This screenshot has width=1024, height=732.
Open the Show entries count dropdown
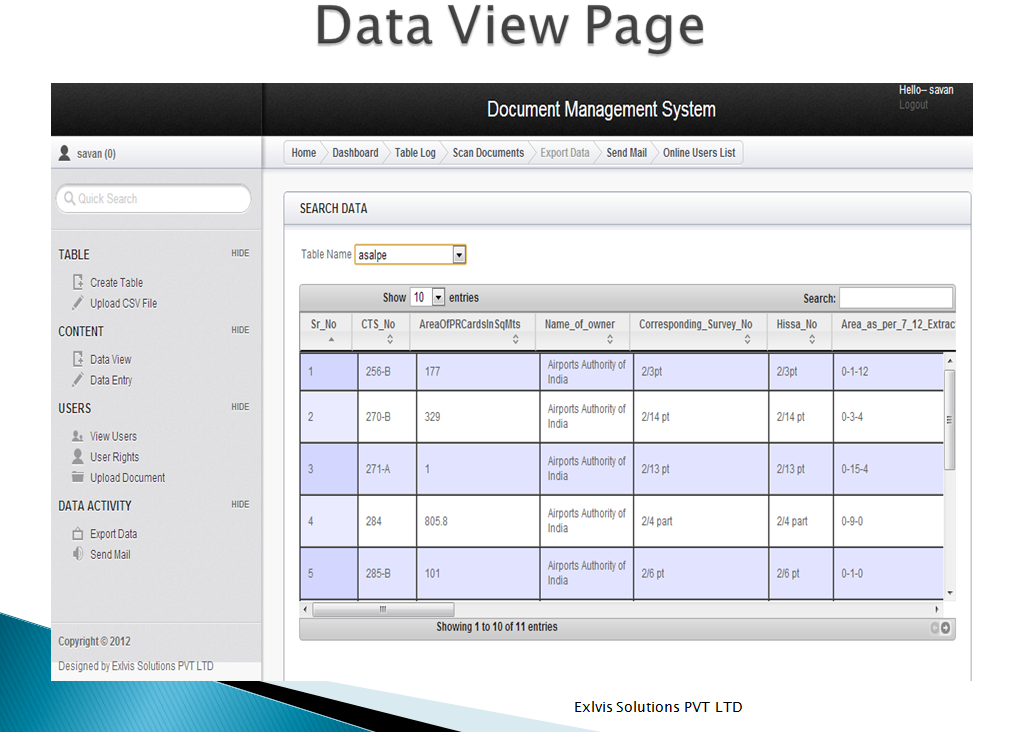coord(427,297)
